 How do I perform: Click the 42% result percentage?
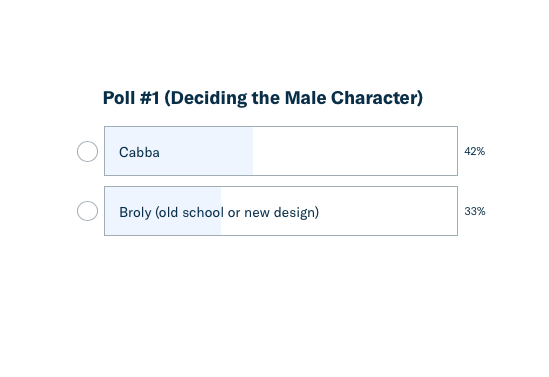pyautogui.click(x=474, y=151)
